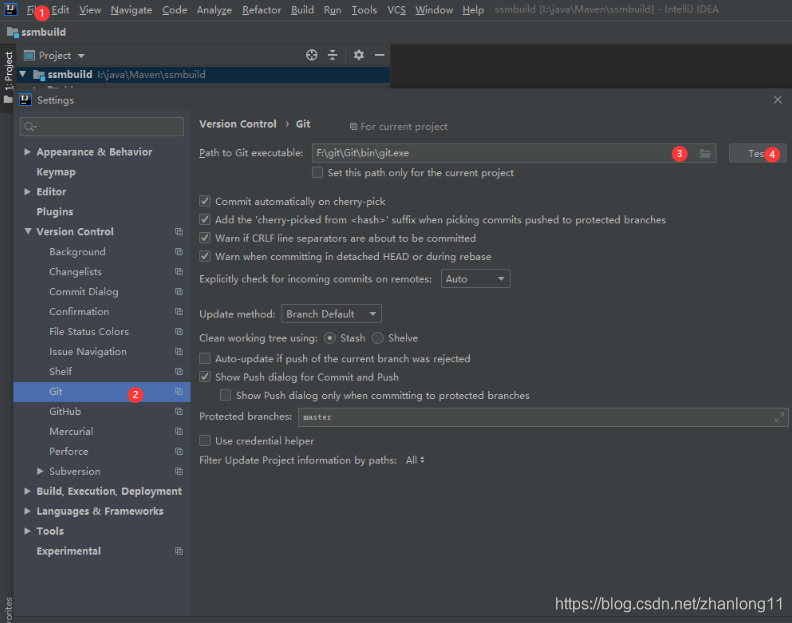Expand the Editor settings group
The width and height of the screenshot is (792, 623).
pos(27,191)
